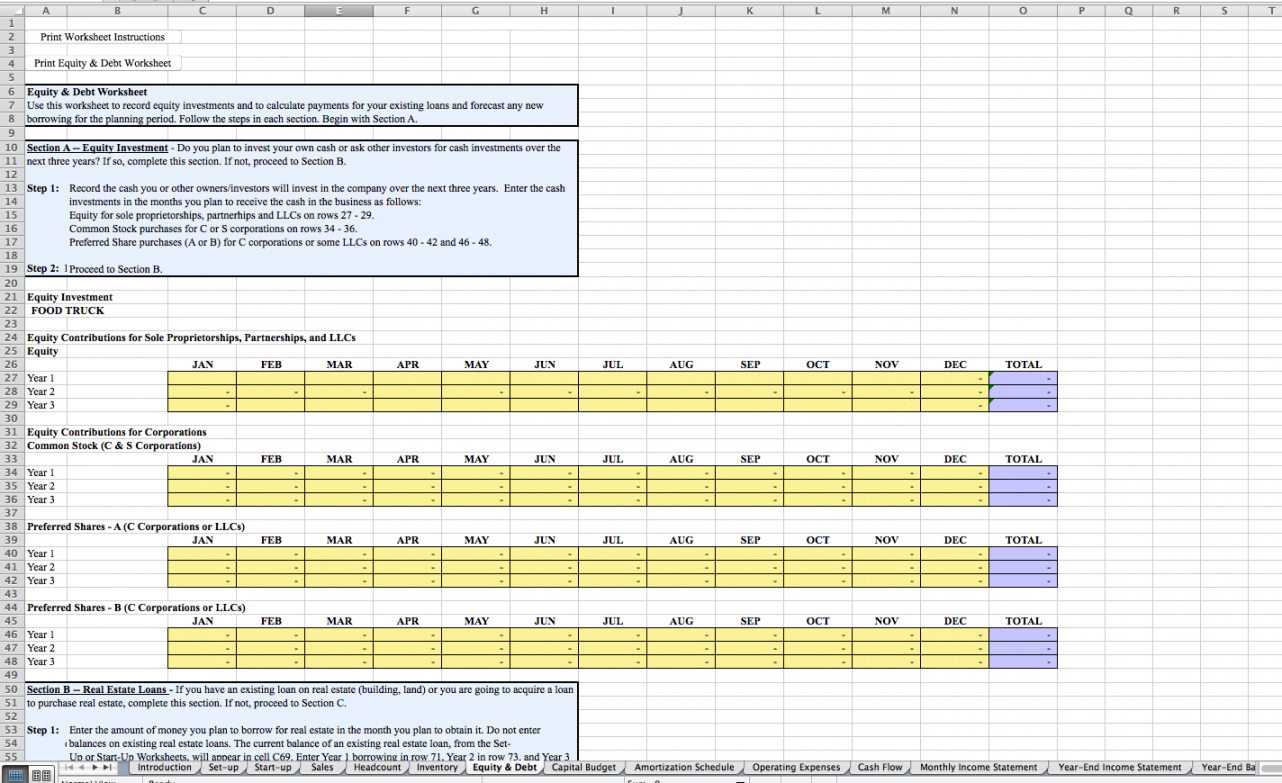Screen dimensions: 1282x783
Task: Switch to Operating Expenses sheet tab
Action: pos(796,768)
